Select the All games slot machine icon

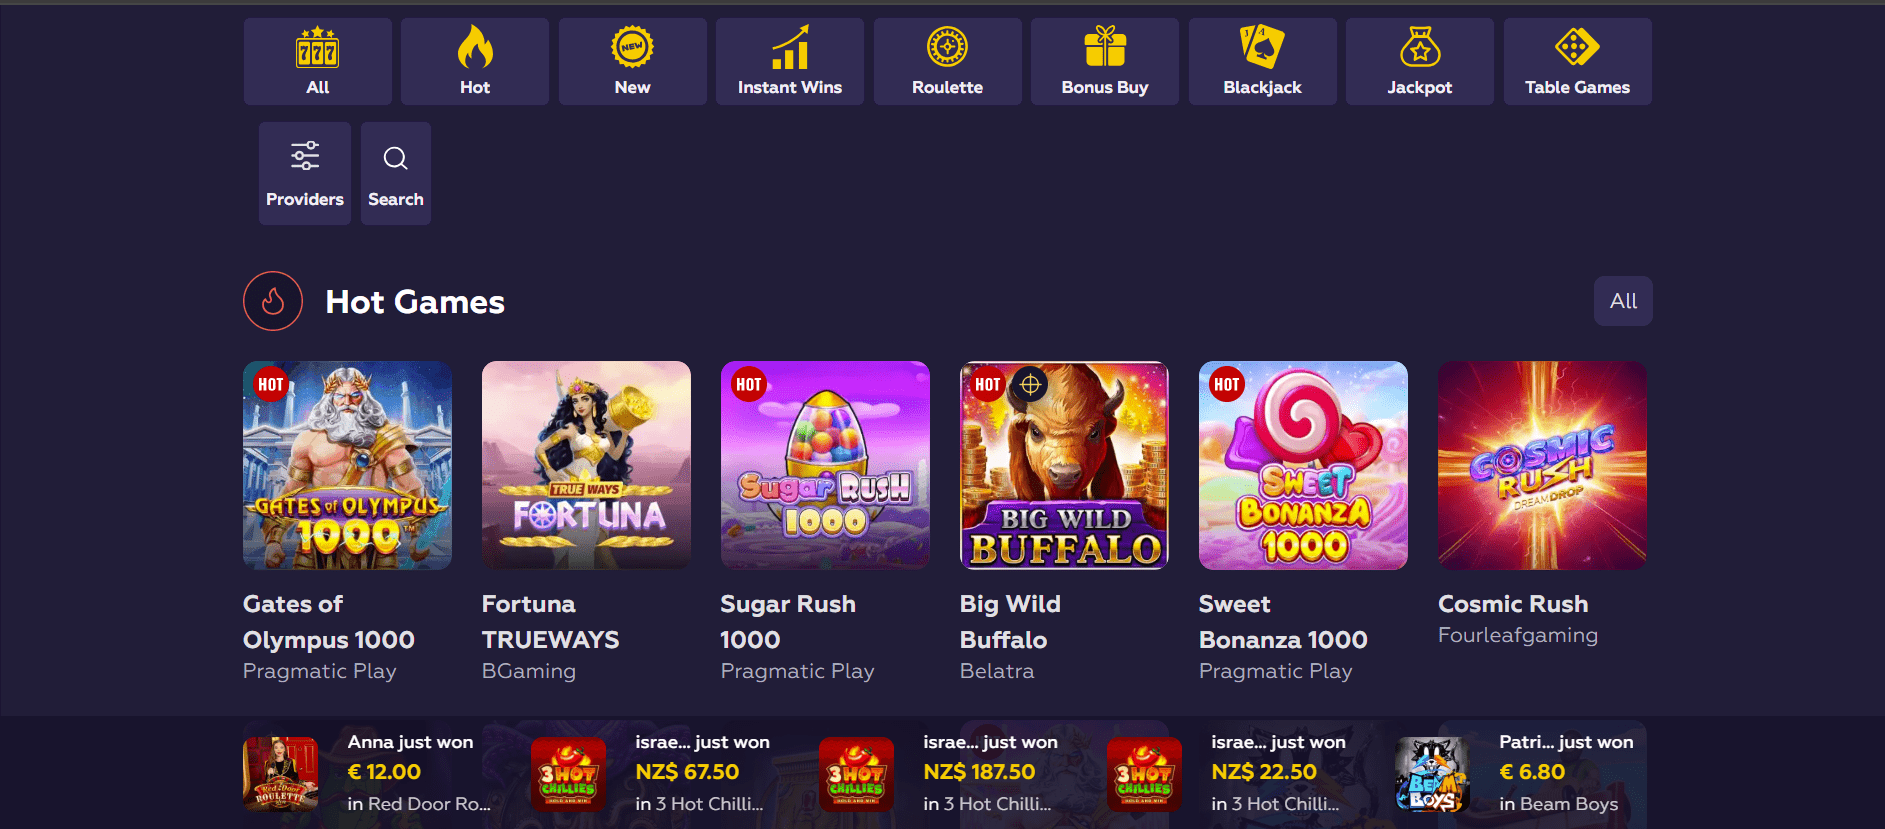[x=317, y=47]
